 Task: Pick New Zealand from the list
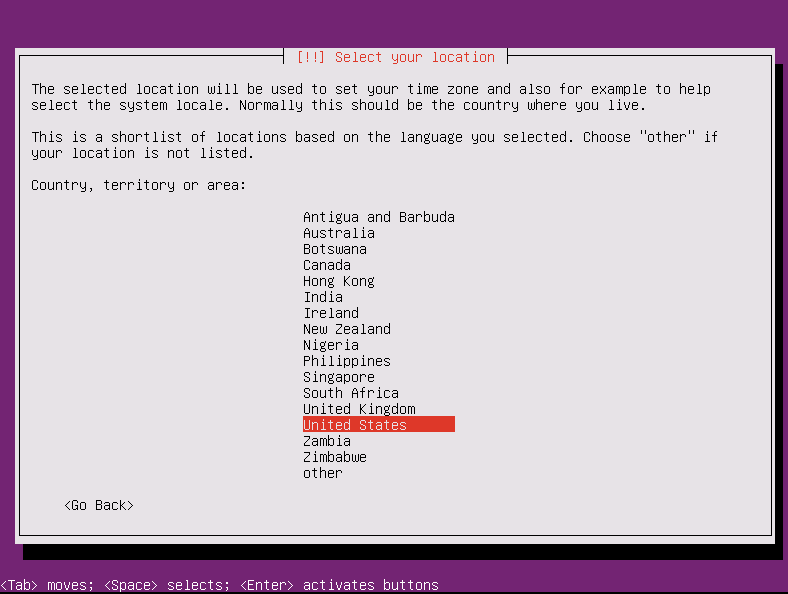coord(347,329)
